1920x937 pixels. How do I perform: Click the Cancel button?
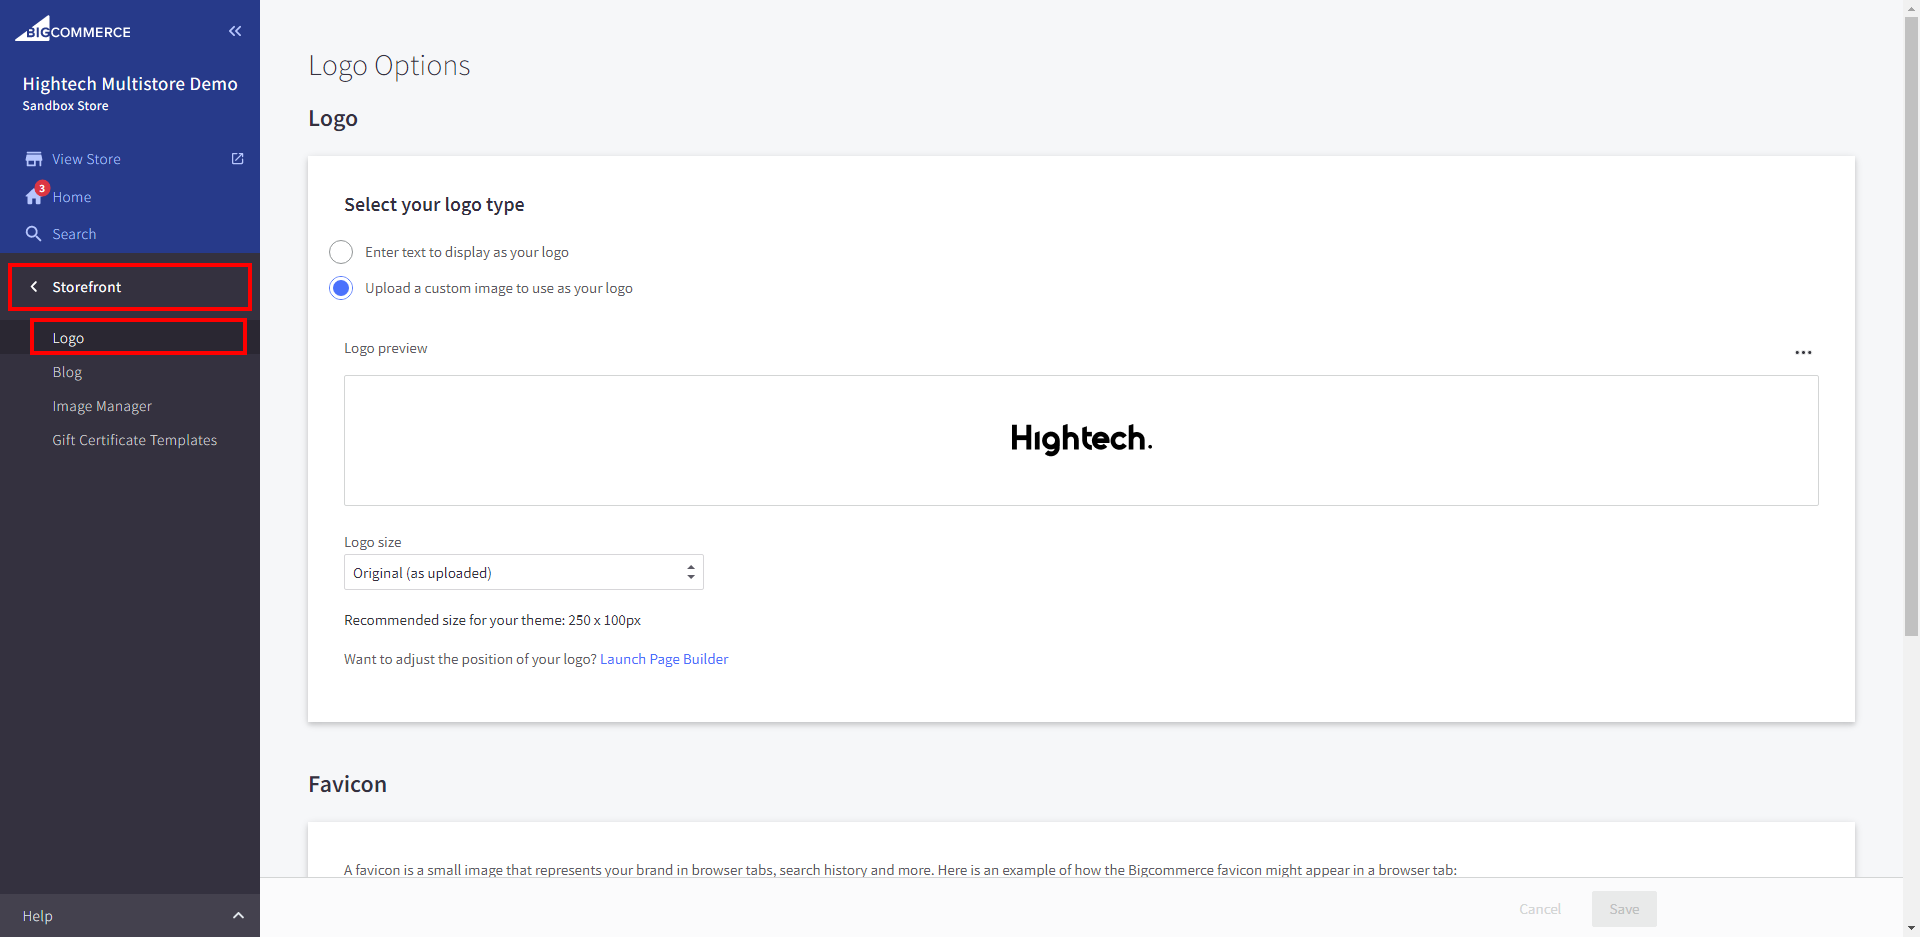pyautogui.click(x=1539, y=909)
